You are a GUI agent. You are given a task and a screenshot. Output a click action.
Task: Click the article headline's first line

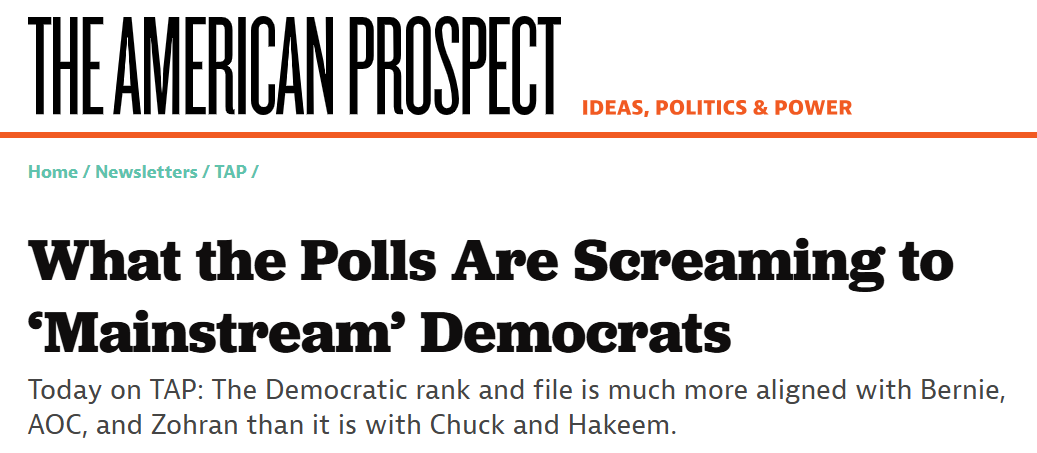click(491, 261)
